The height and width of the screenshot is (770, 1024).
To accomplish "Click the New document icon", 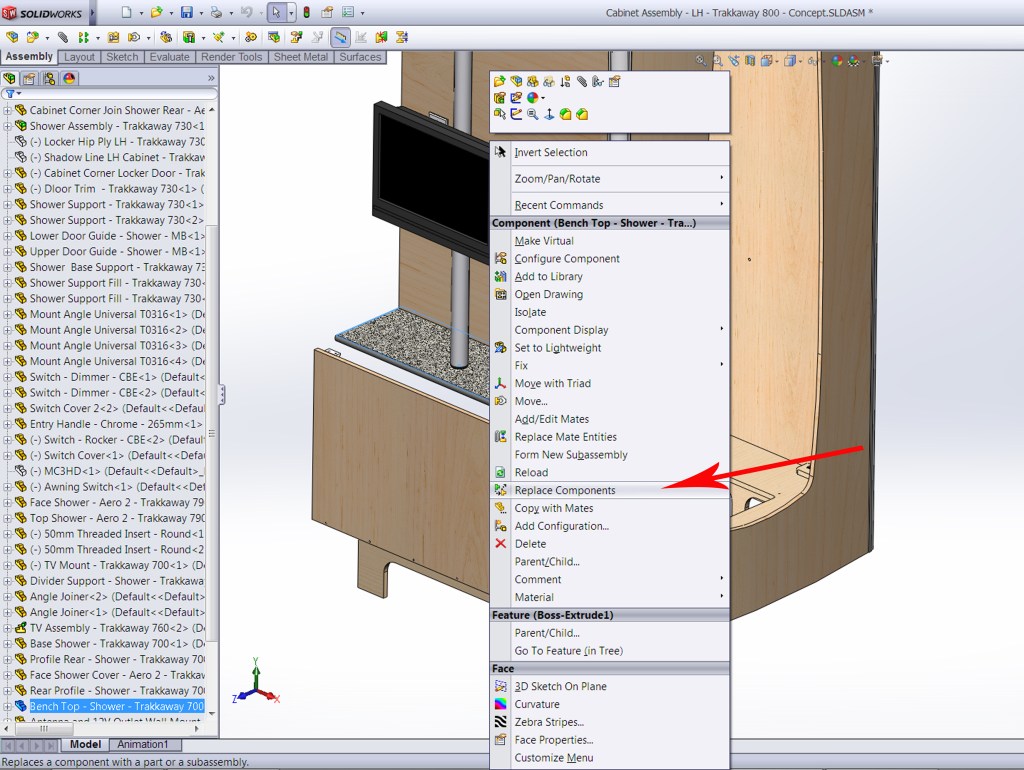I will (x=126, y=13).
